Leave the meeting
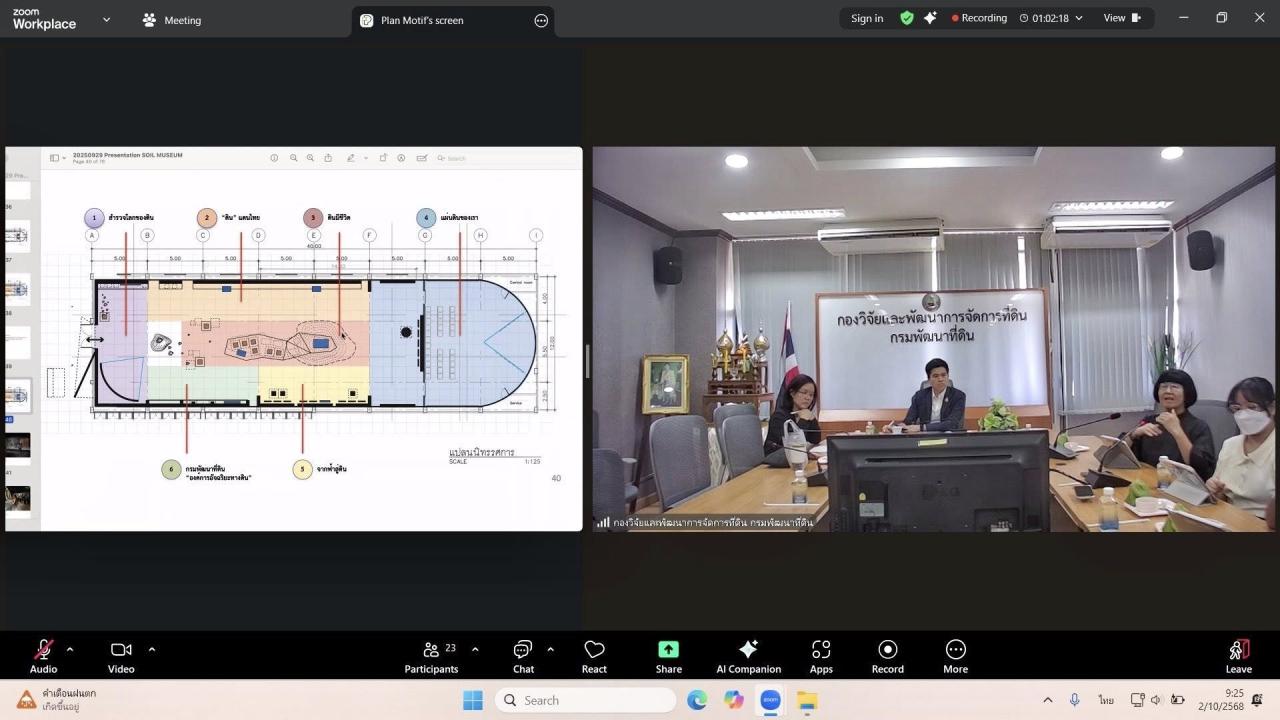 point(1238,656)
